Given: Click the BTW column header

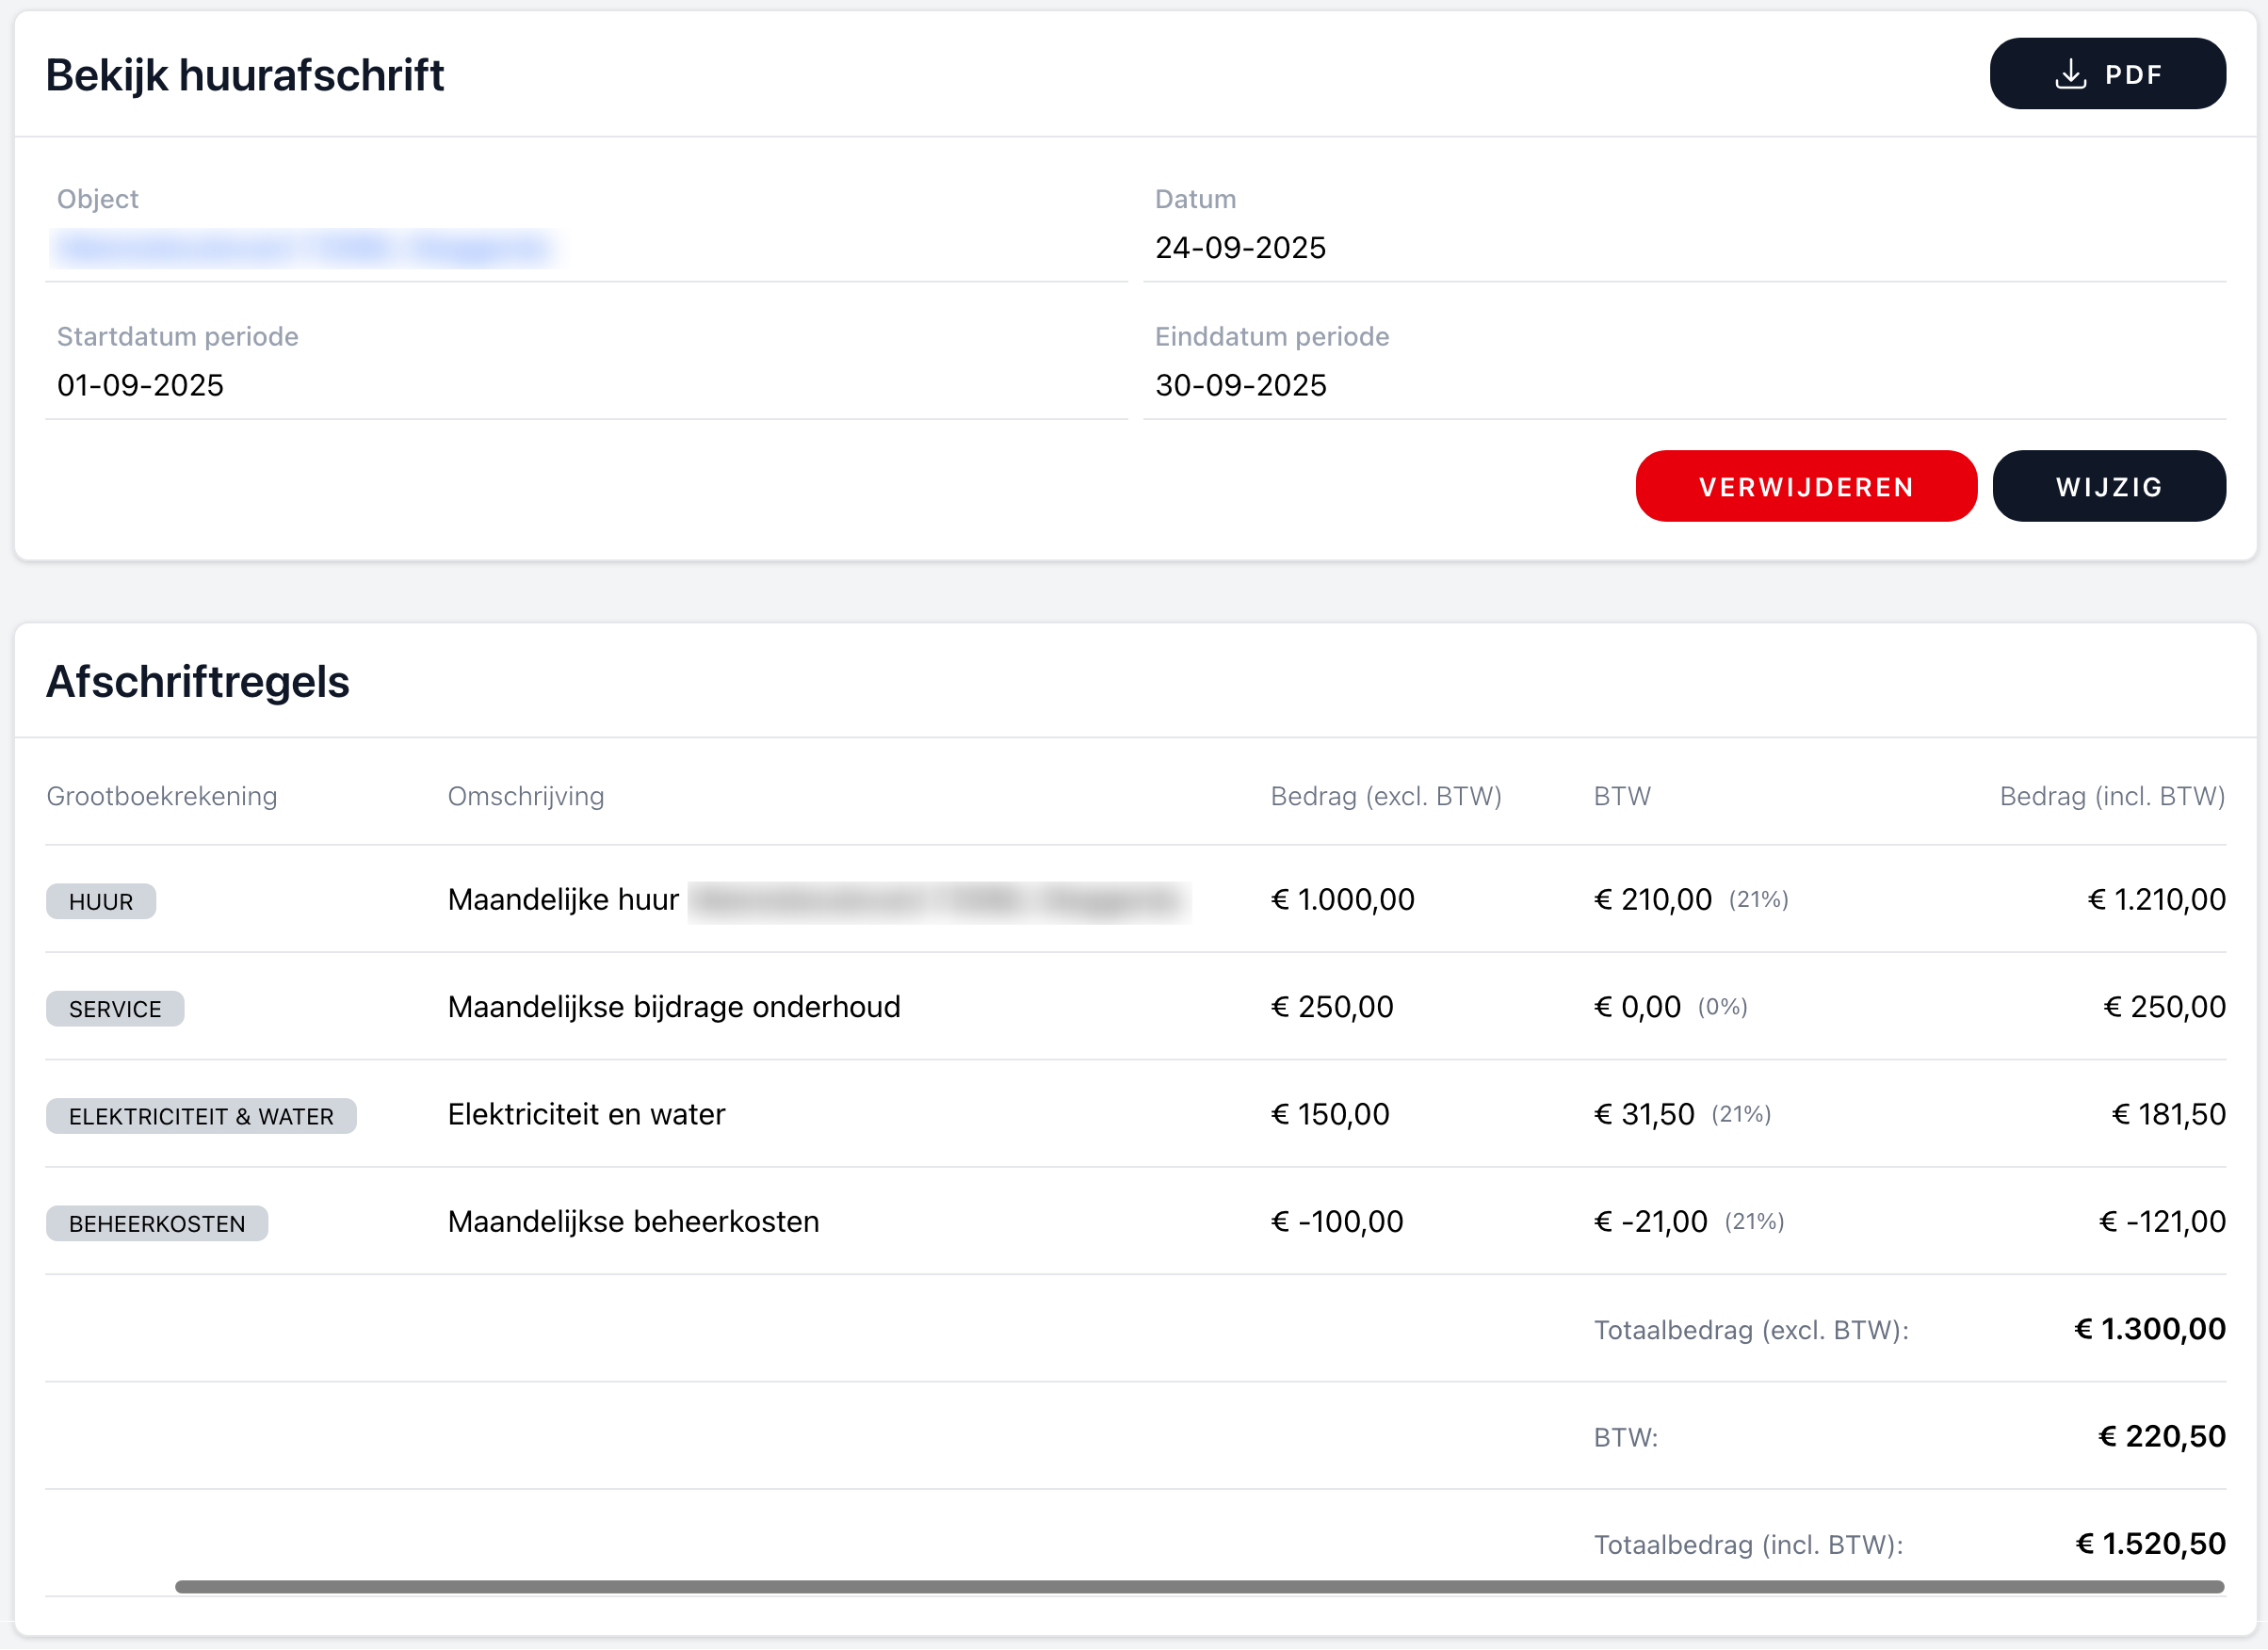Looking at the screenshot, I should (x=1620, y=796).
